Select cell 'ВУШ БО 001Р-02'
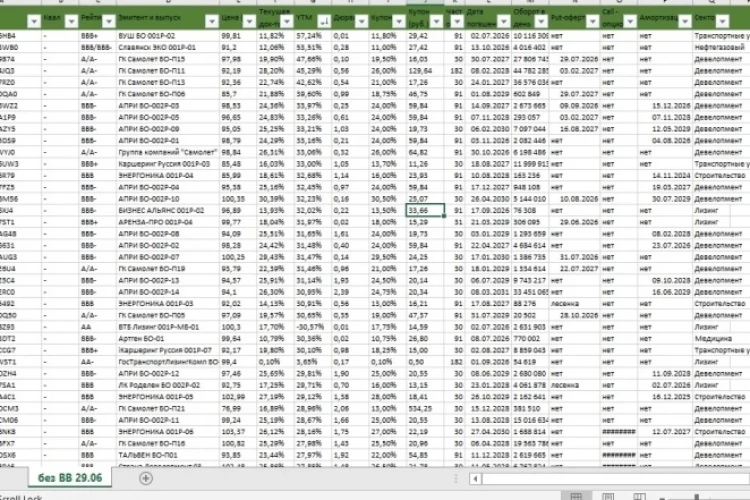Screen dimensions: 750x500 coord(168,36)
